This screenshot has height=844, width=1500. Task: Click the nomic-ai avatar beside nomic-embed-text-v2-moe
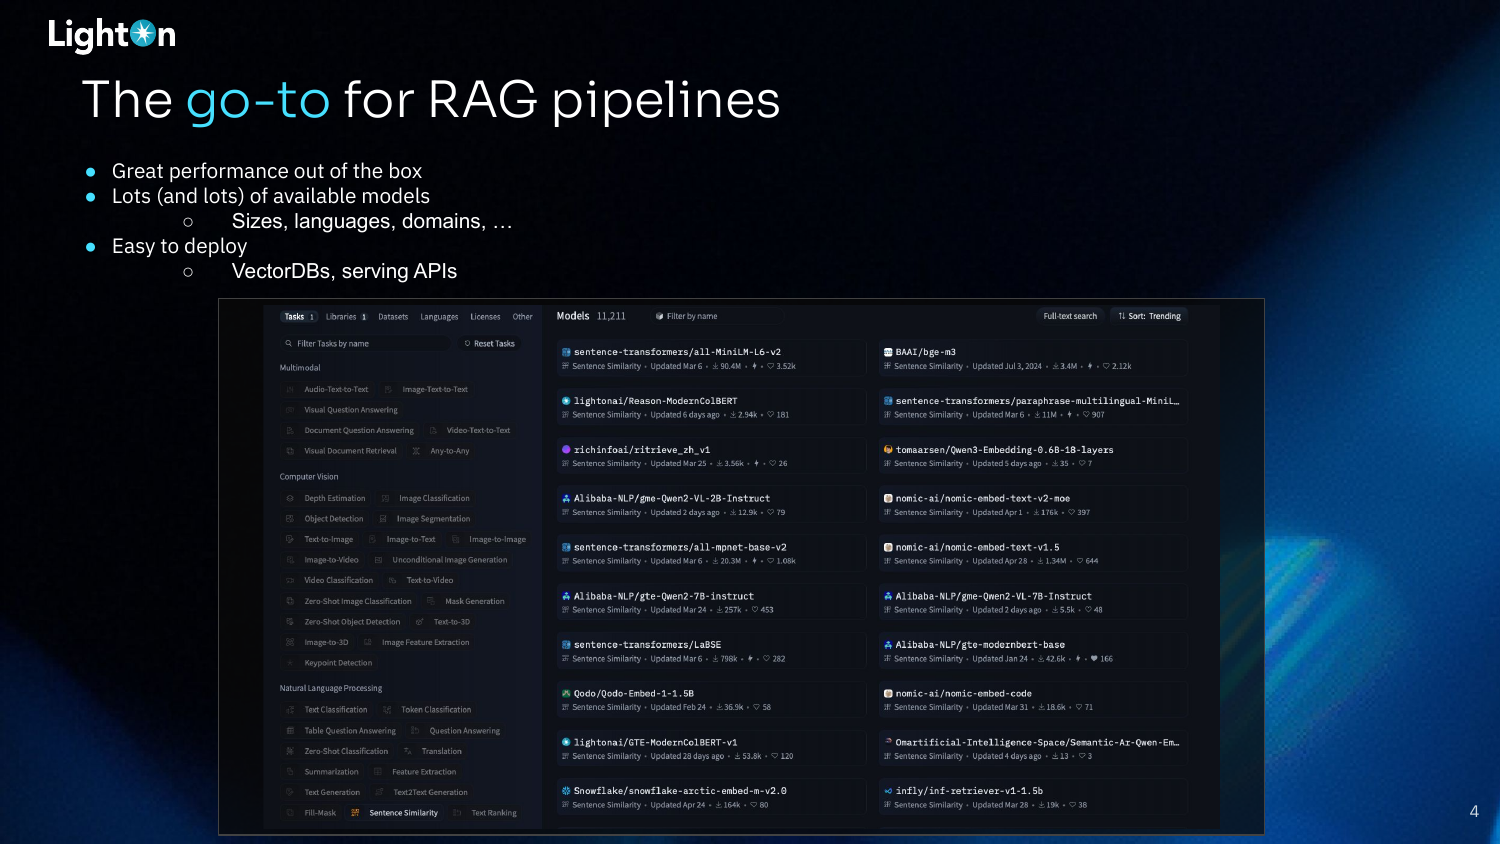point(888,498)
